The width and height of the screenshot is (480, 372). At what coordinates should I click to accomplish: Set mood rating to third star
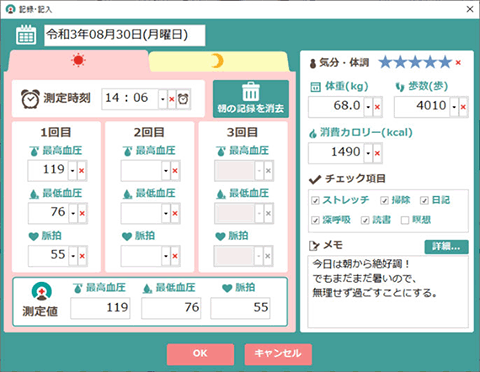point(415,62)
